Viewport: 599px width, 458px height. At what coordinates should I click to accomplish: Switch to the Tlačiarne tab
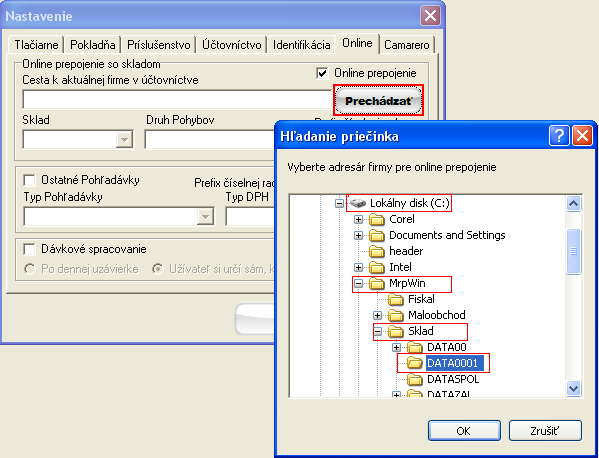tap(36, 45)
